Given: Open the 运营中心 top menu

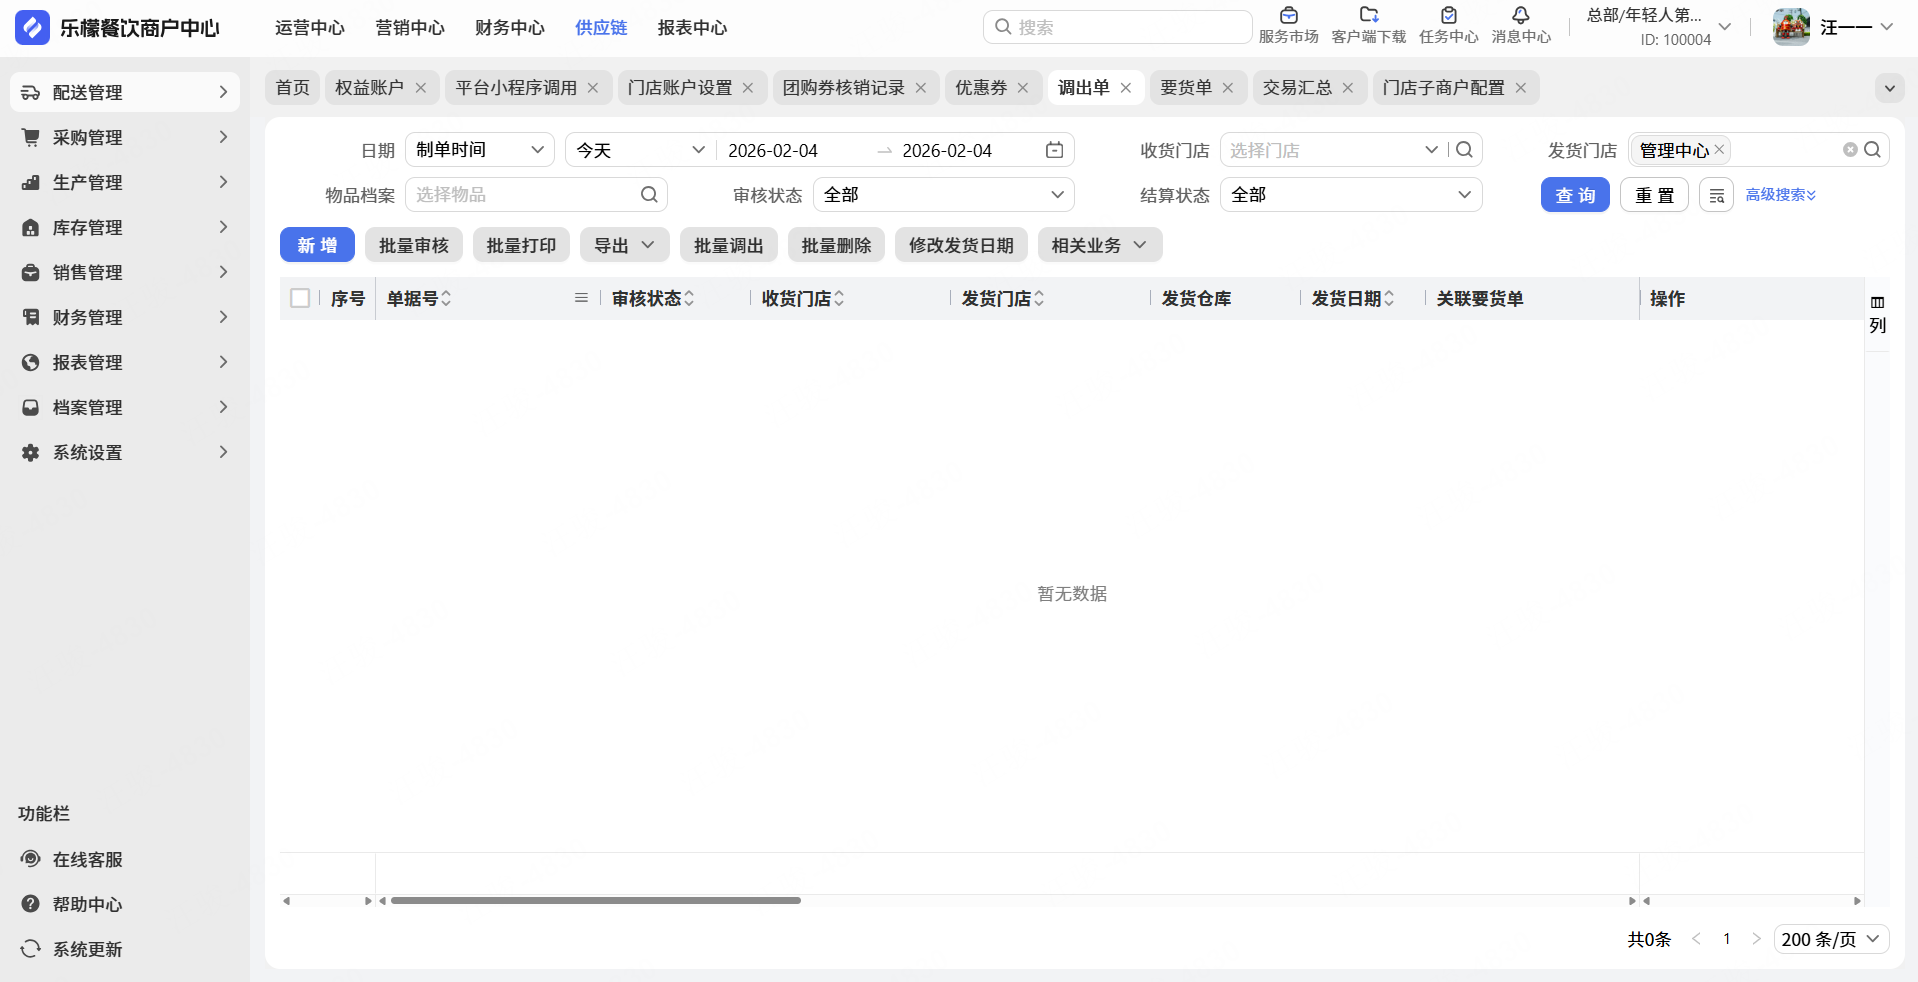Looking at the screenshot, I should [310, 28].
